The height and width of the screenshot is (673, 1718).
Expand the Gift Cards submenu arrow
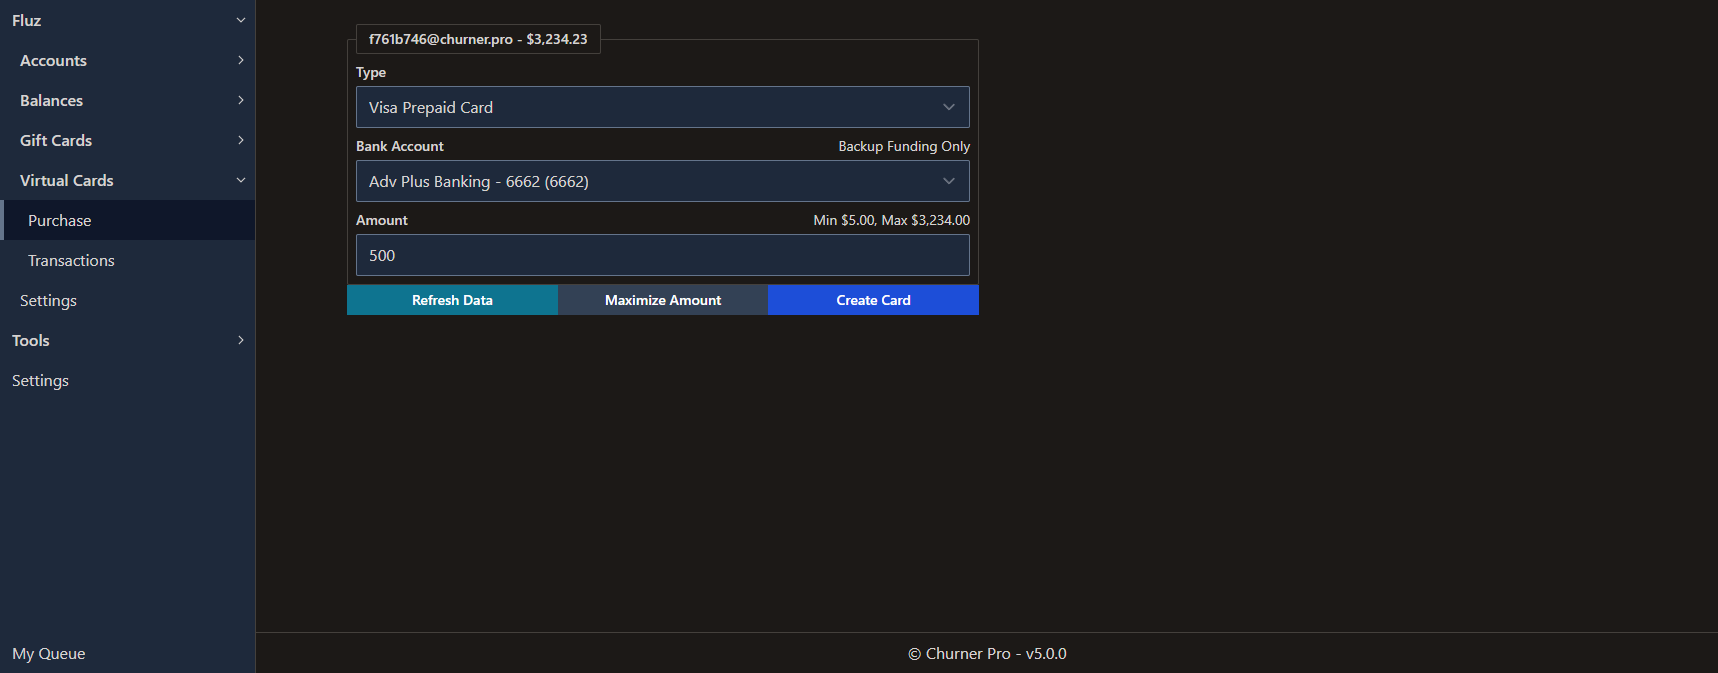click(240, 140)
